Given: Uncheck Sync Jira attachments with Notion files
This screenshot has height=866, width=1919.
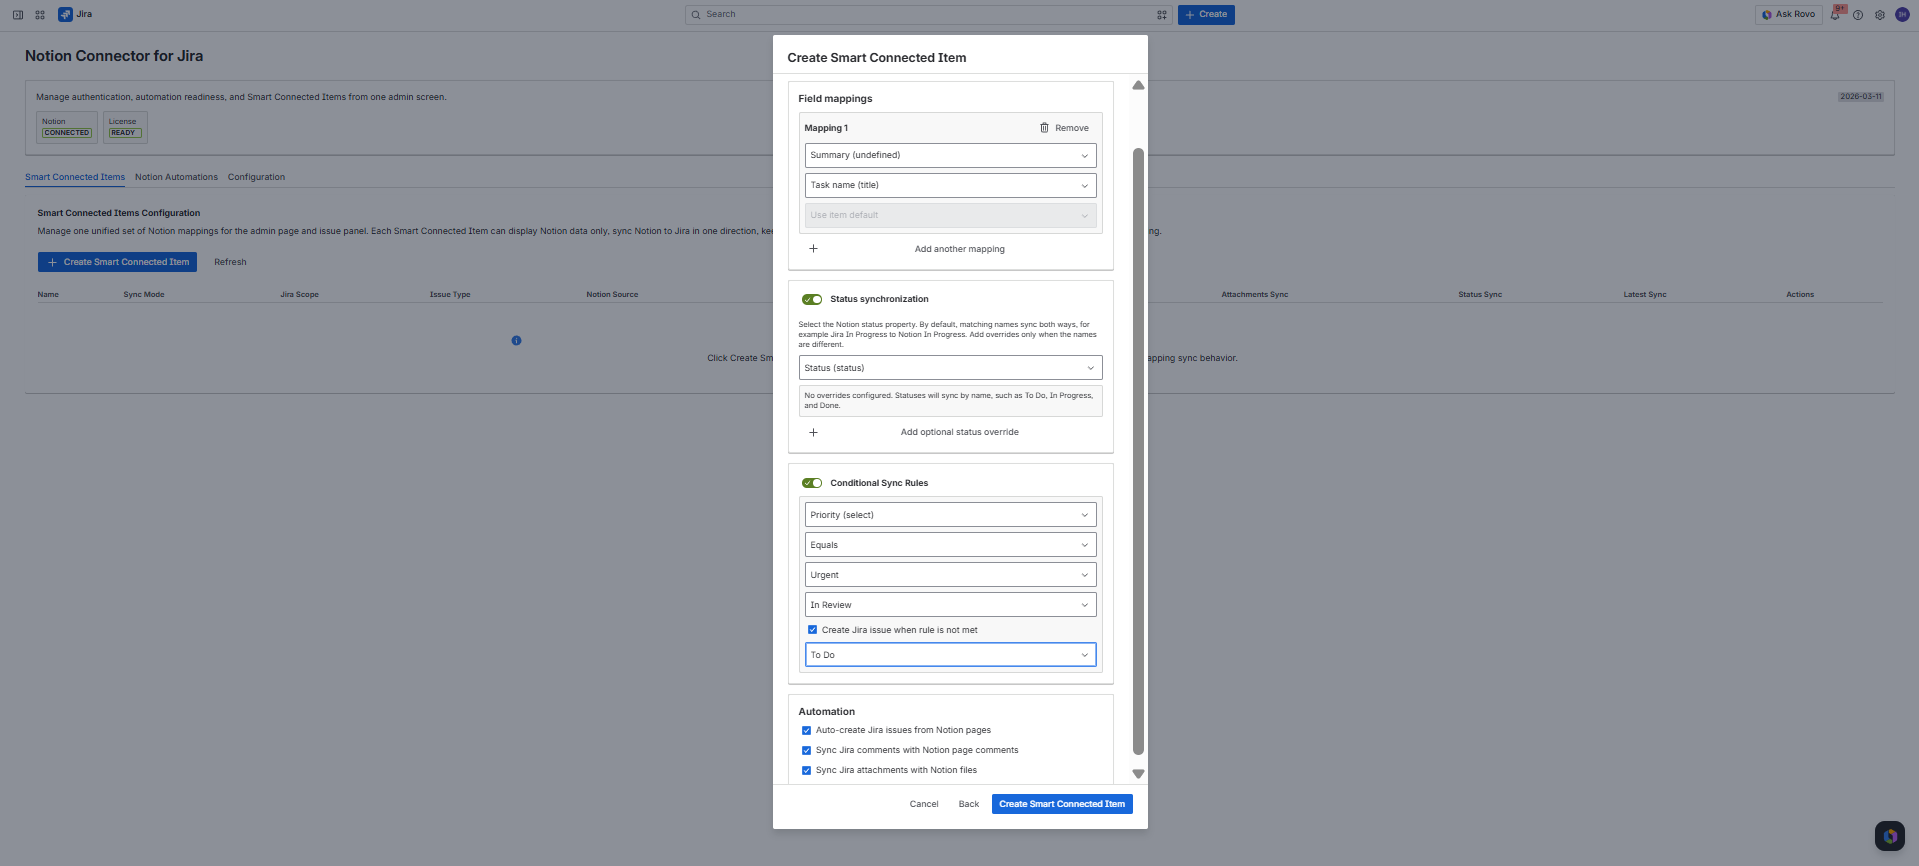Looking at the screenshot, I should click(806, 770).
